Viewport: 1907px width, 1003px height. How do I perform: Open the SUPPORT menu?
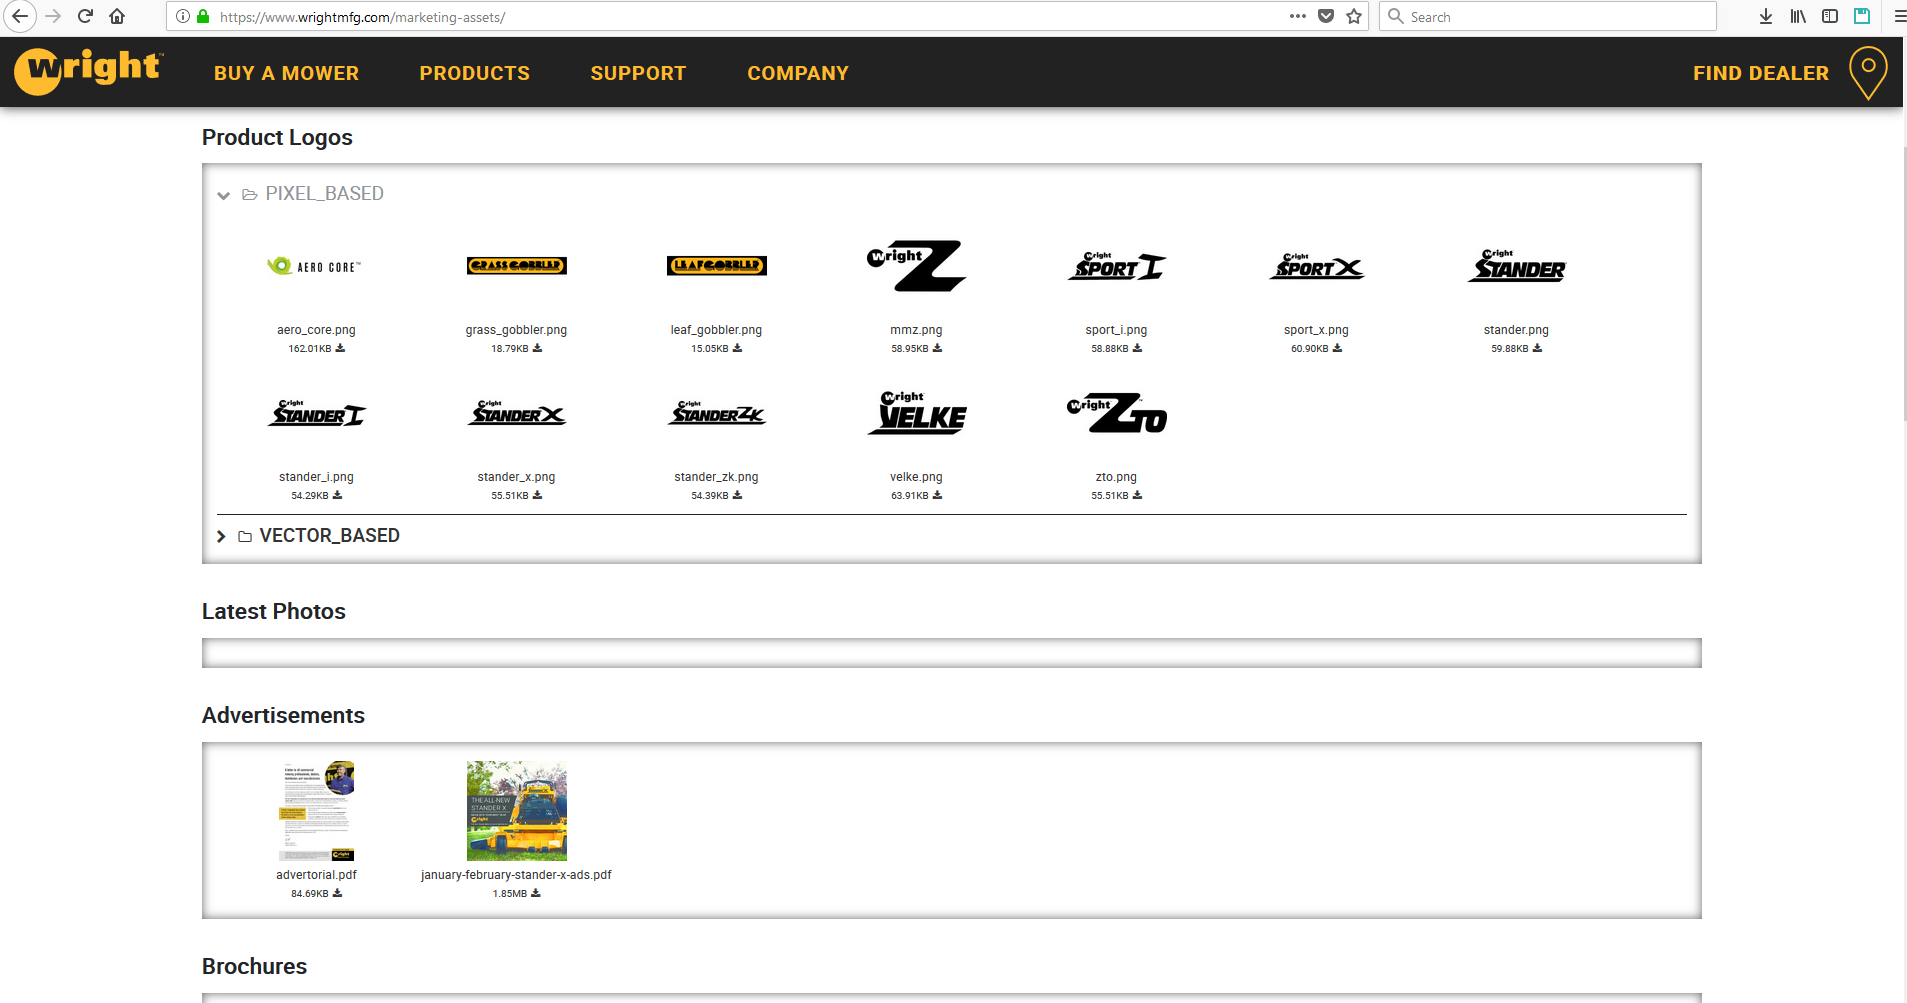638,73
